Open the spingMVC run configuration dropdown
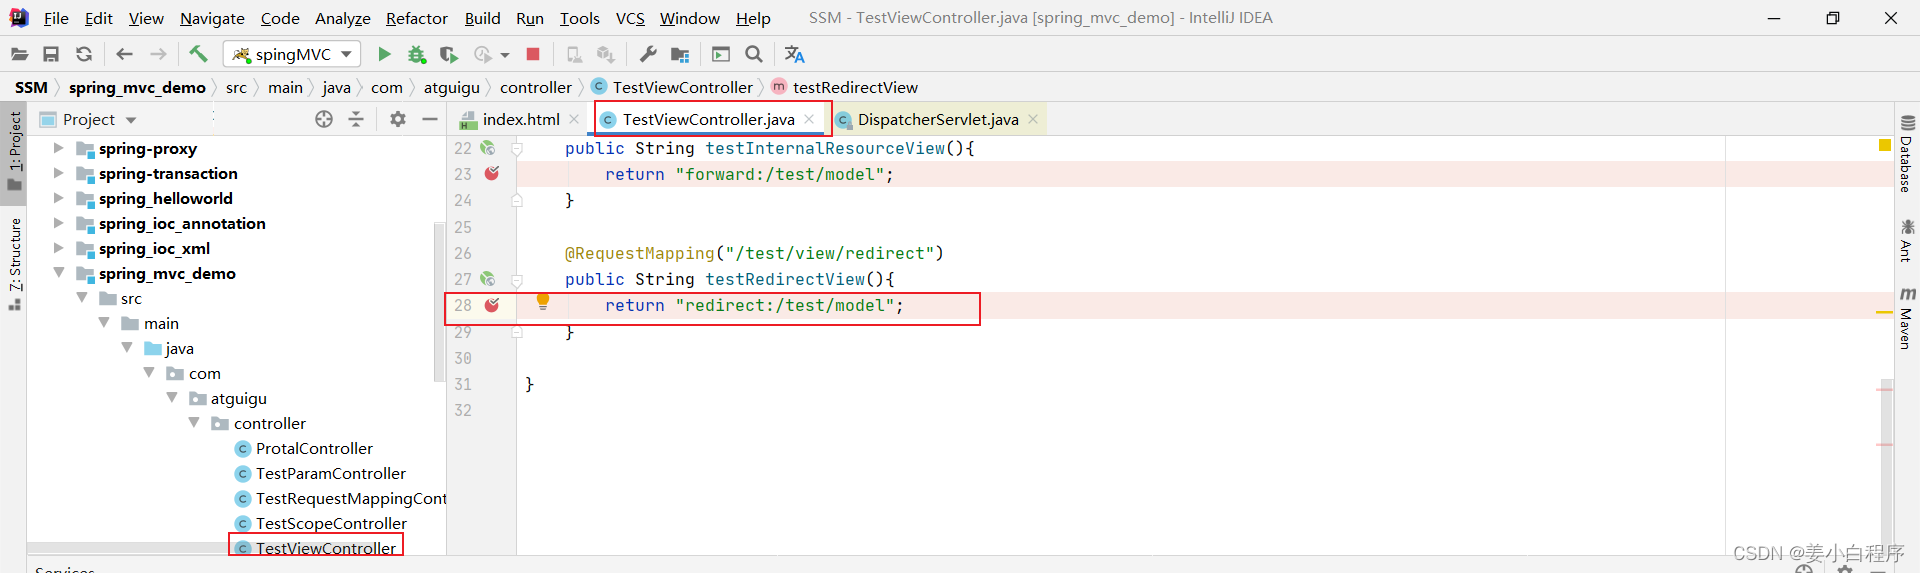 (291, 54)
